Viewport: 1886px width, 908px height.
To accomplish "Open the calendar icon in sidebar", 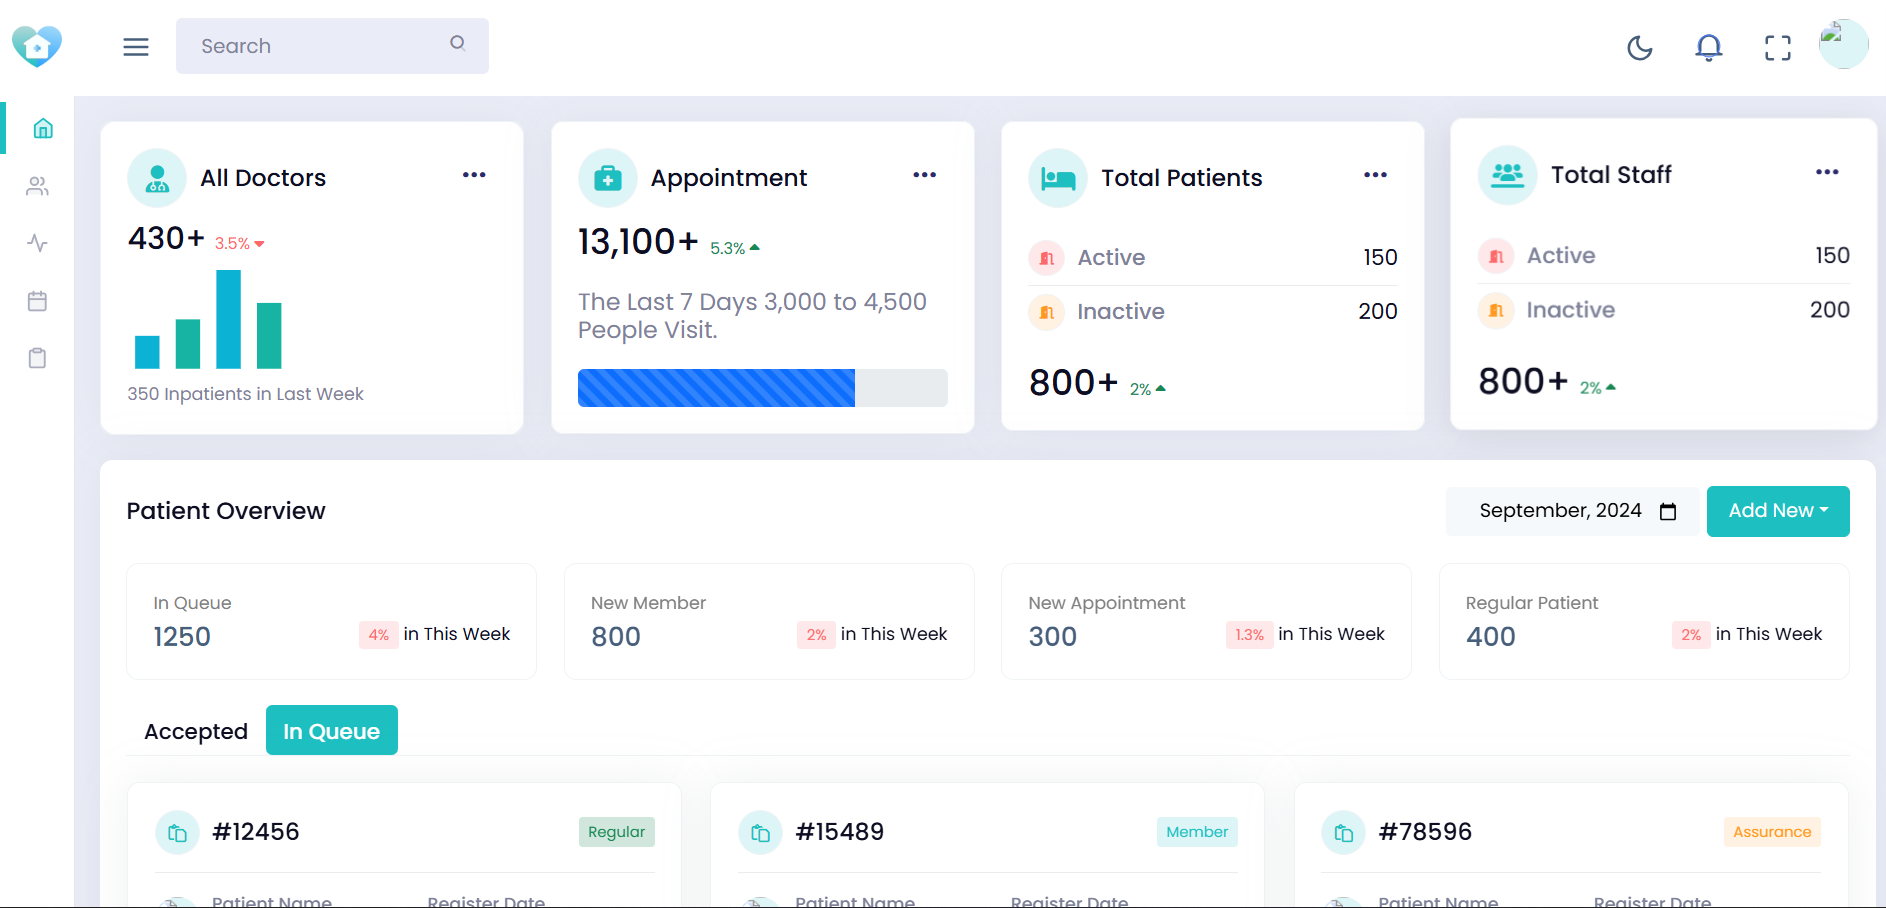I will [38, 301].
